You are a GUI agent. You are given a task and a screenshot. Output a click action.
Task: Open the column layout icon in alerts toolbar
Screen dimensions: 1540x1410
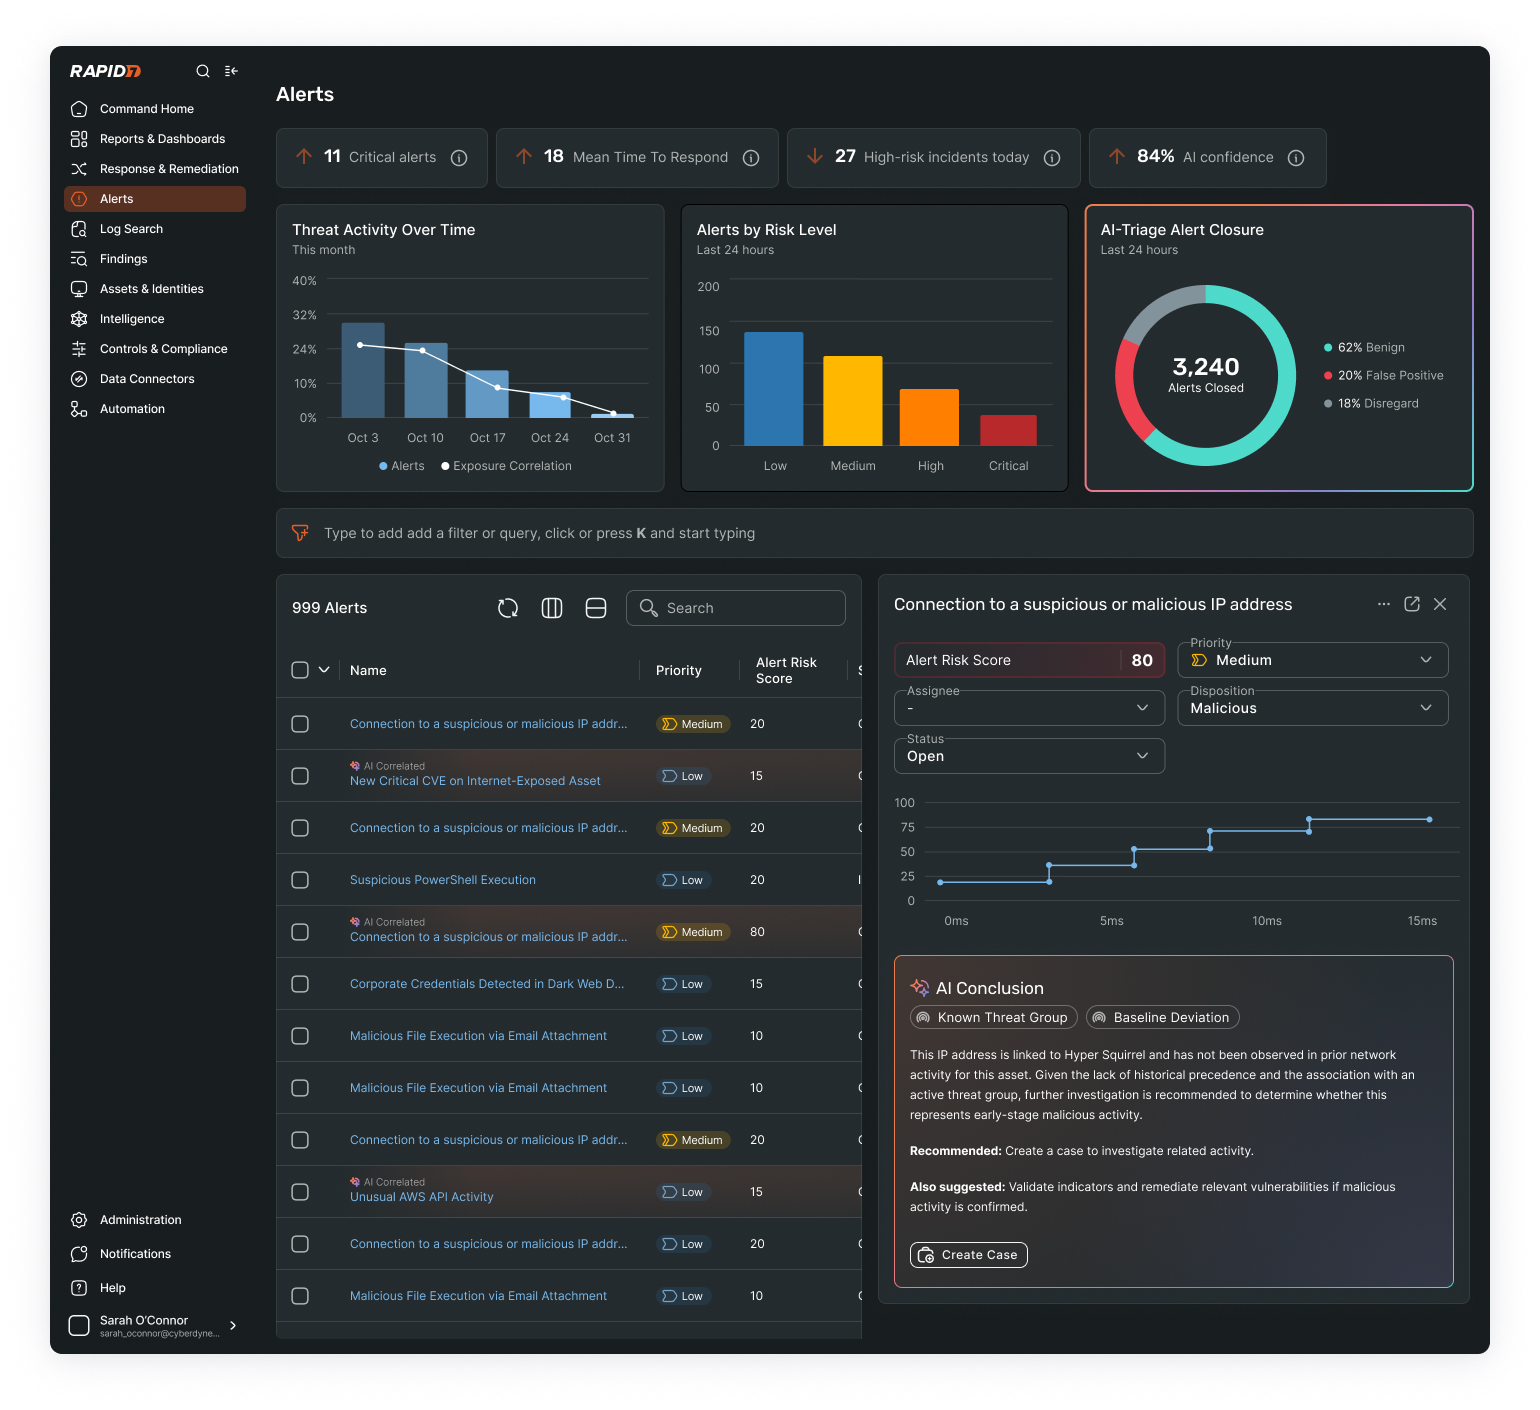pos(552,608)
